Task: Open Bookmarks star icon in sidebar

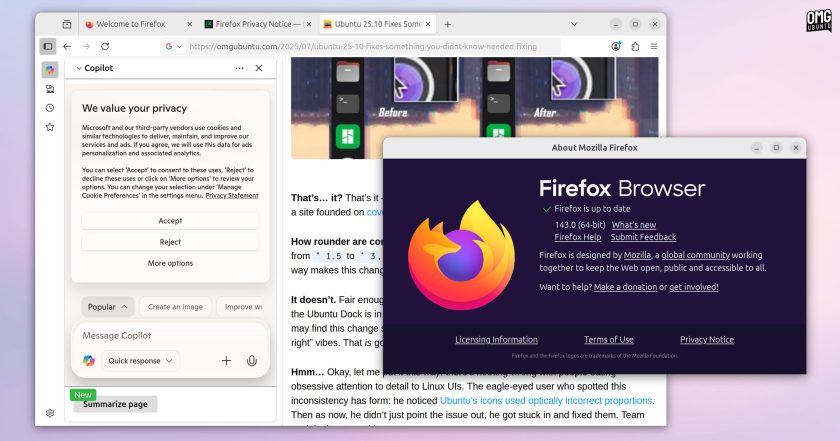Action: [x=50, y=127]
